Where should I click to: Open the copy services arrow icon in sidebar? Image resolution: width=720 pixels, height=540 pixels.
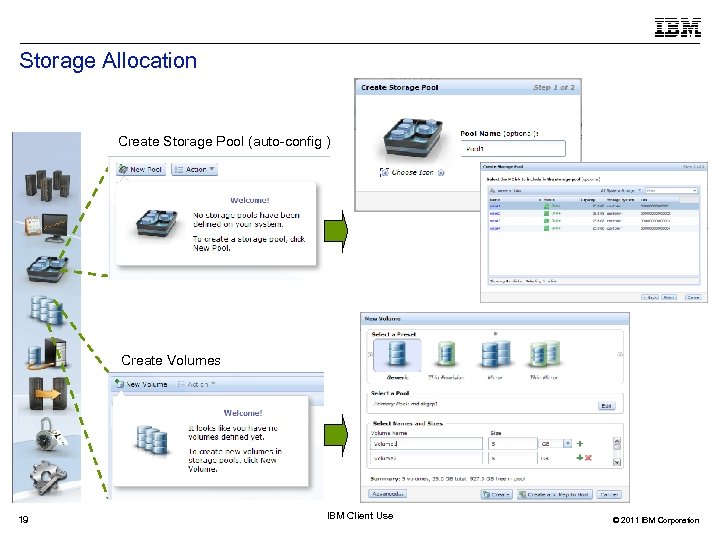pyautogui.click(x=47, y=394)
